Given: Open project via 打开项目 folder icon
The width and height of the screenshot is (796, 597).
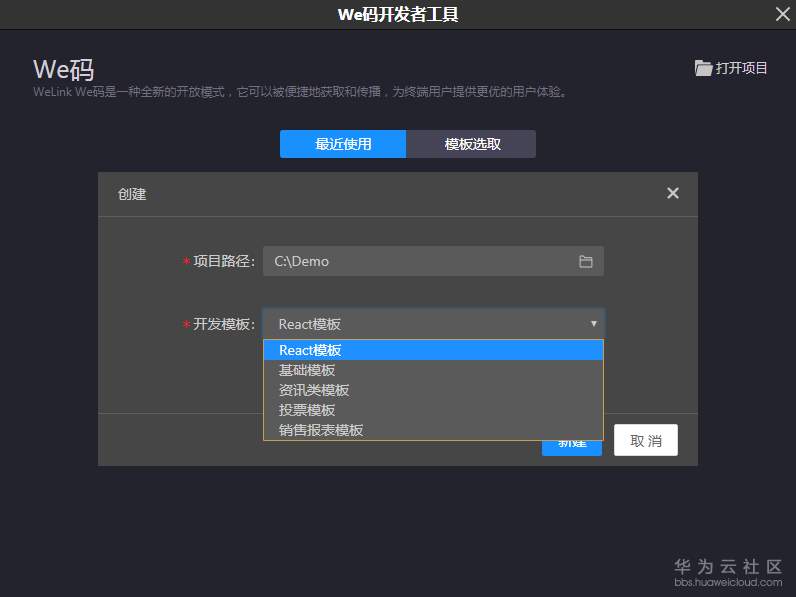Looking at the screenshot, I should coord(703,68).
